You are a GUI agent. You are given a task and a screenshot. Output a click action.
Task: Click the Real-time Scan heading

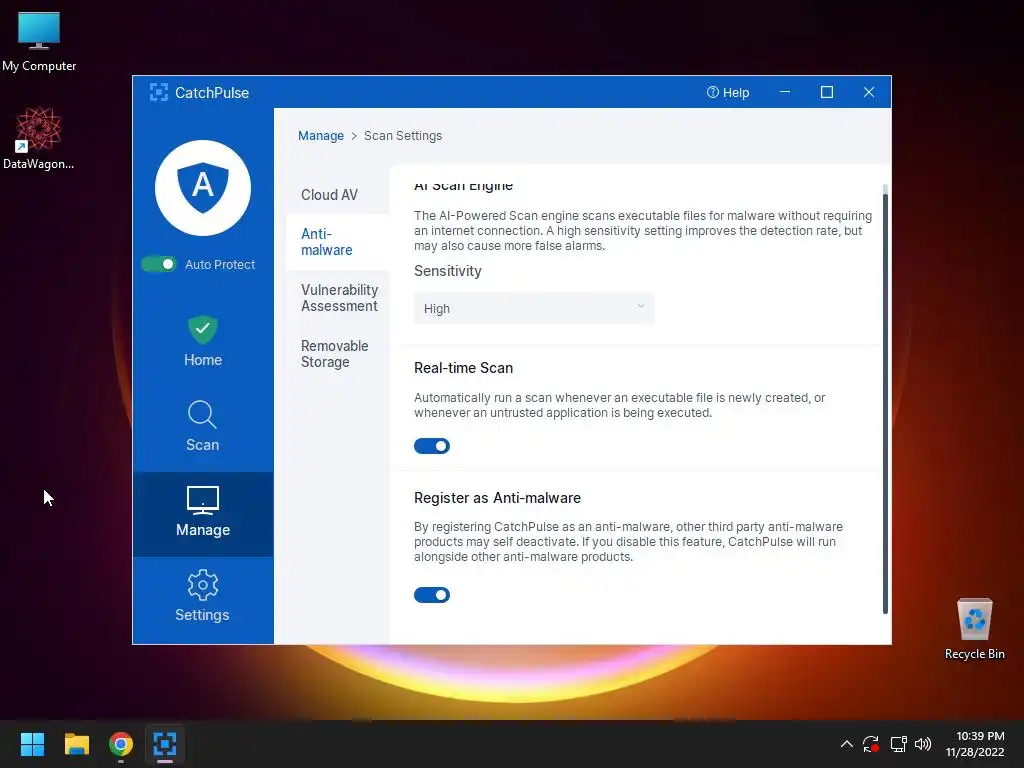pos(464,368)
